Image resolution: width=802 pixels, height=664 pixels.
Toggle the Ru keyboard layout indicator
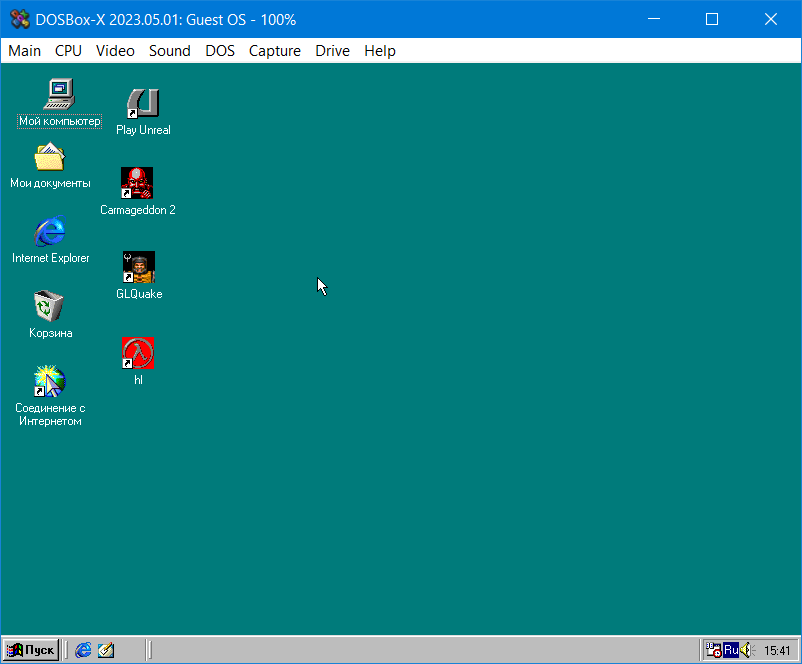point(729,649)
